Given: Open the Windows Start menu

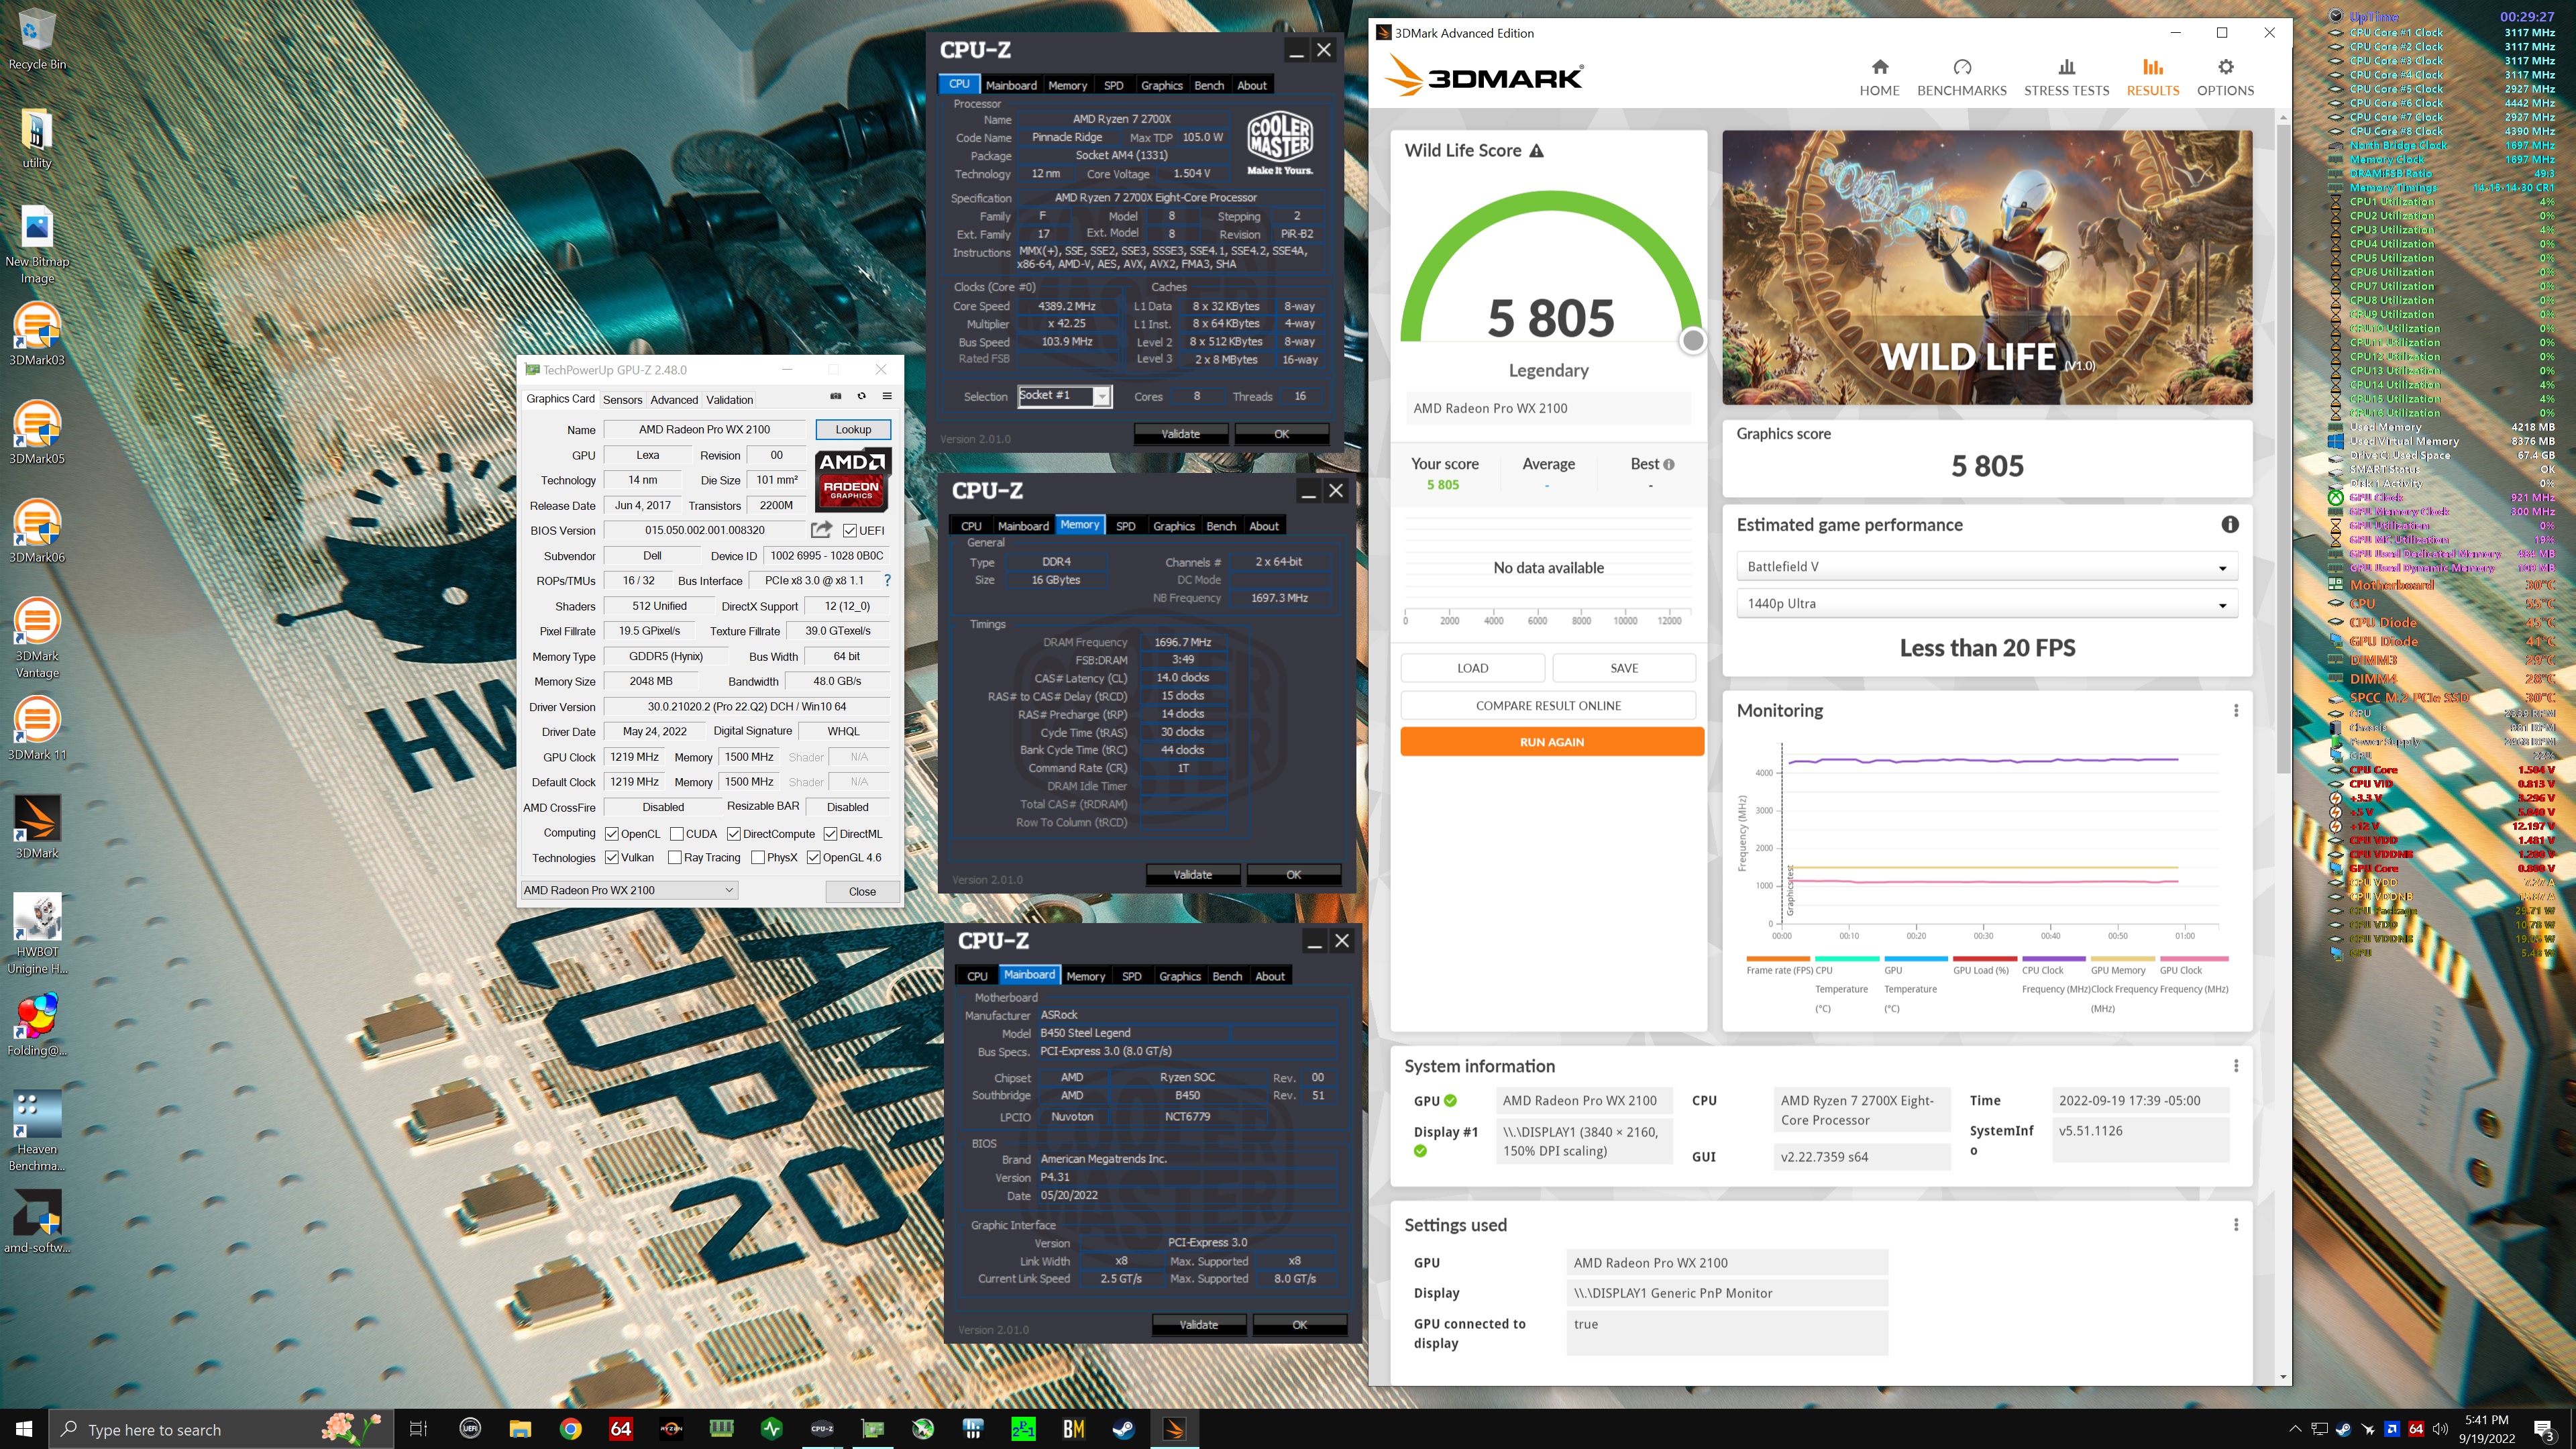Looking at the screenshot, I should click(24, 1429).
